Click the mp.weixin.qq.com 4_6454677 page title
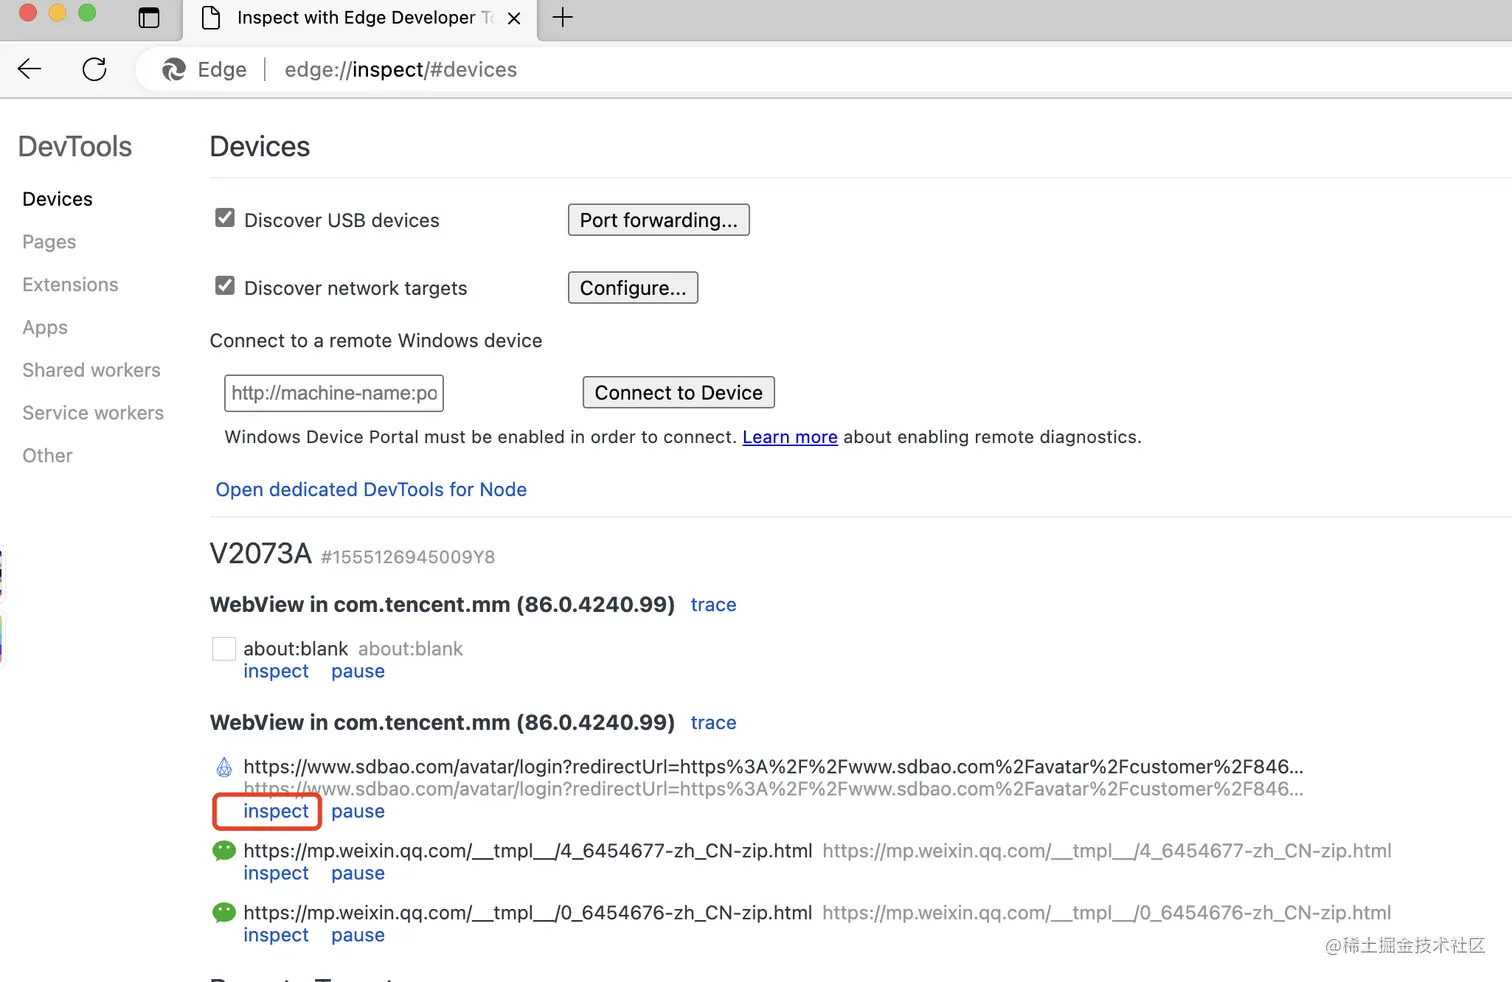Screen dimensions: 1512x982 click(527, 851)
